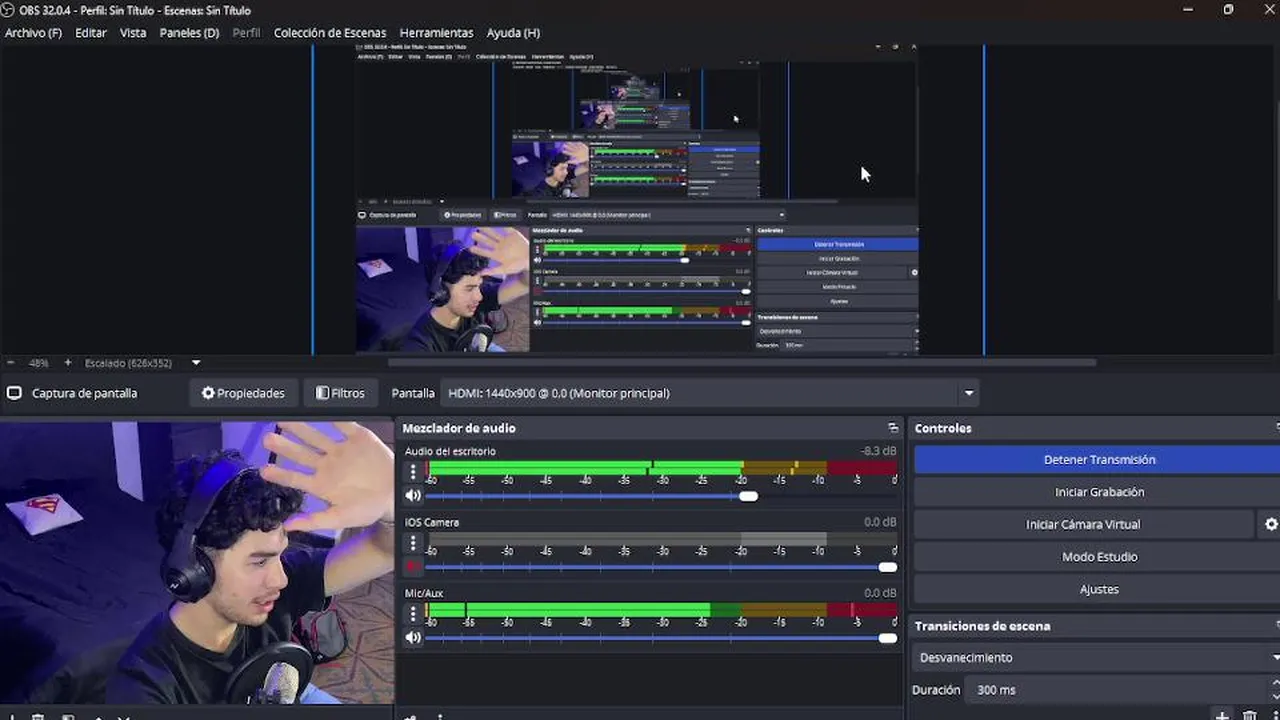
Task: Remove scene transition with trash icon
Action: 1249,715
